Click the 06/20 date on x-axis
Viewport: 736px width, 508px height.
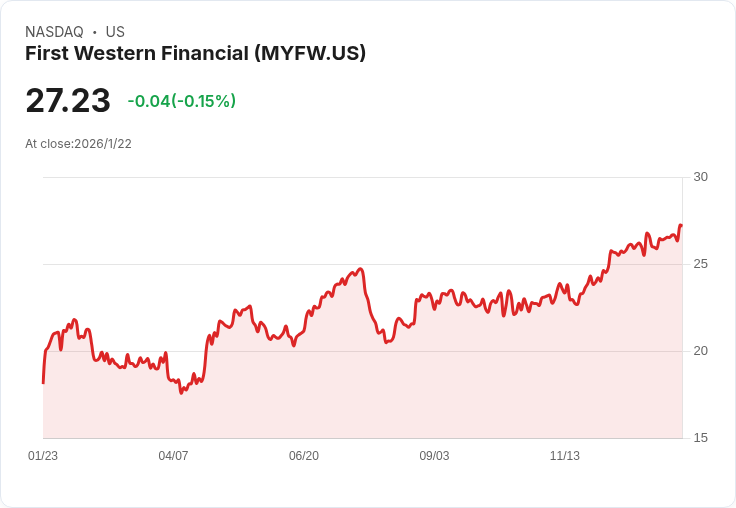(304, 456)
